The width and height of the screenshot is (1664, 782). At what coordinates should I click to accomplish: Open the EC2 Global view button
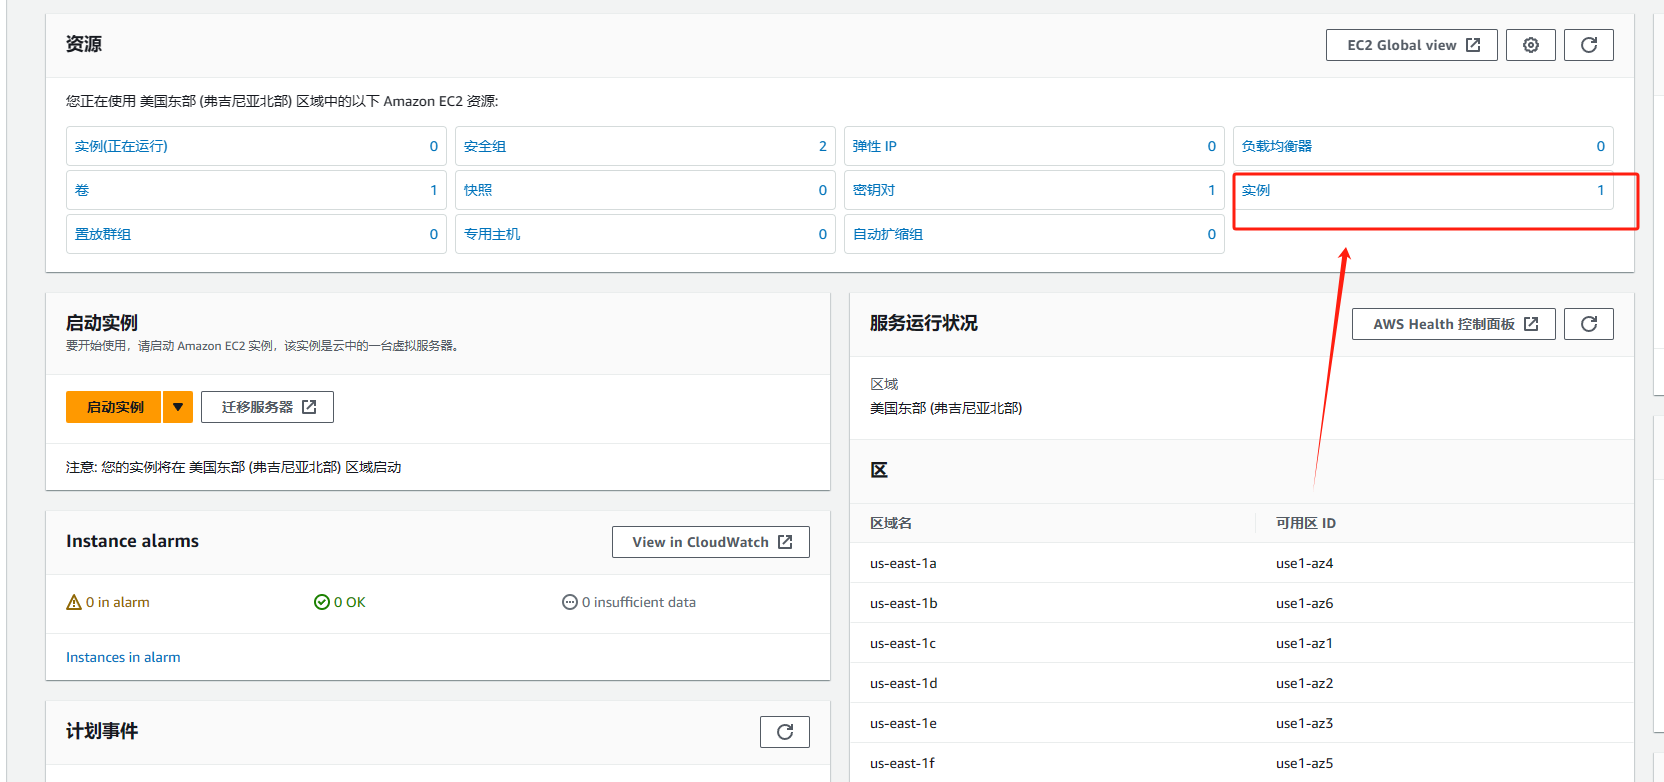click(x=1411, y=45)
